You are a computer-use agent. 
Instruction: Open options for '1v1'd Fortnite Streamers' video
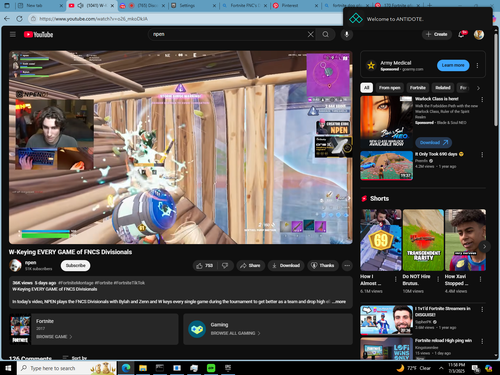pyautogui.click(x=482, y=309)
